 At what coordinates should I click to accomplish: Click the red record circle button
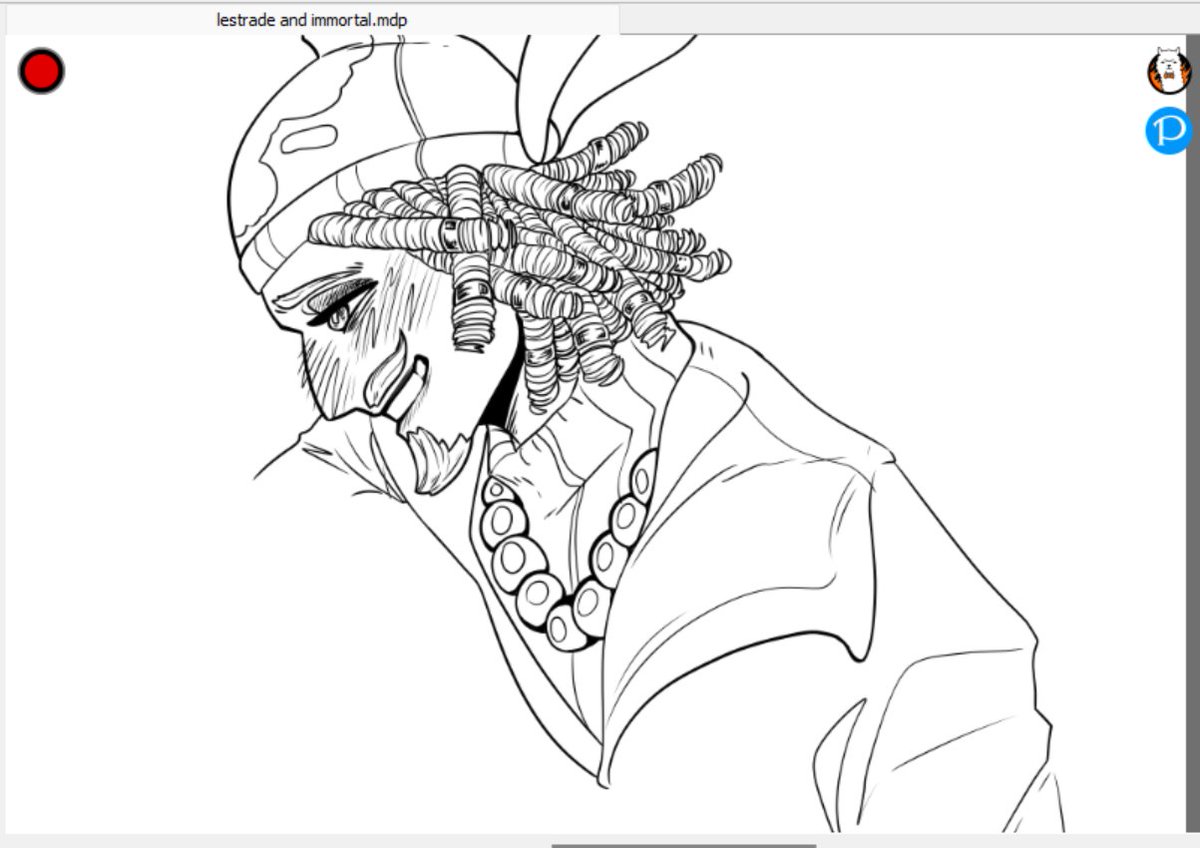coord(41,71)
